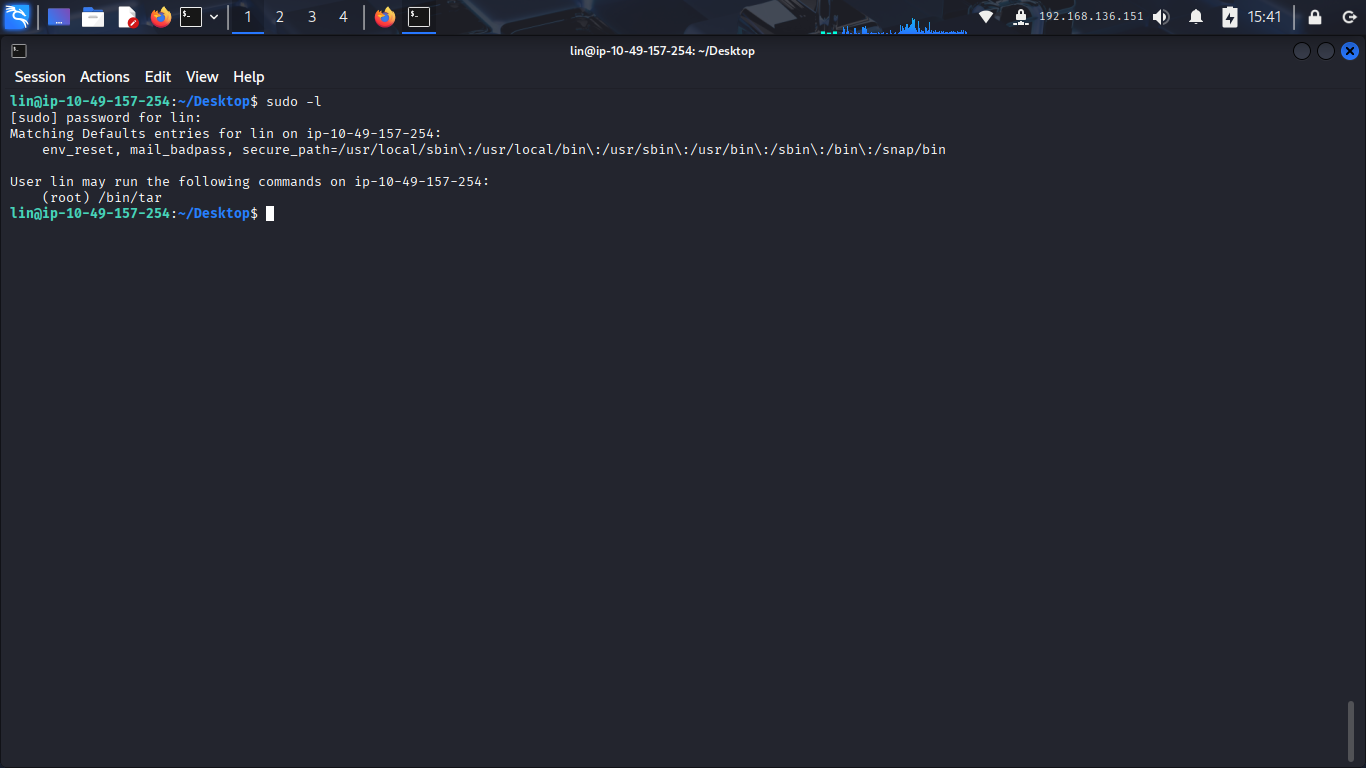
Task: Click the terminal vertical scrollbar
Action: (x=1351, y=731)
